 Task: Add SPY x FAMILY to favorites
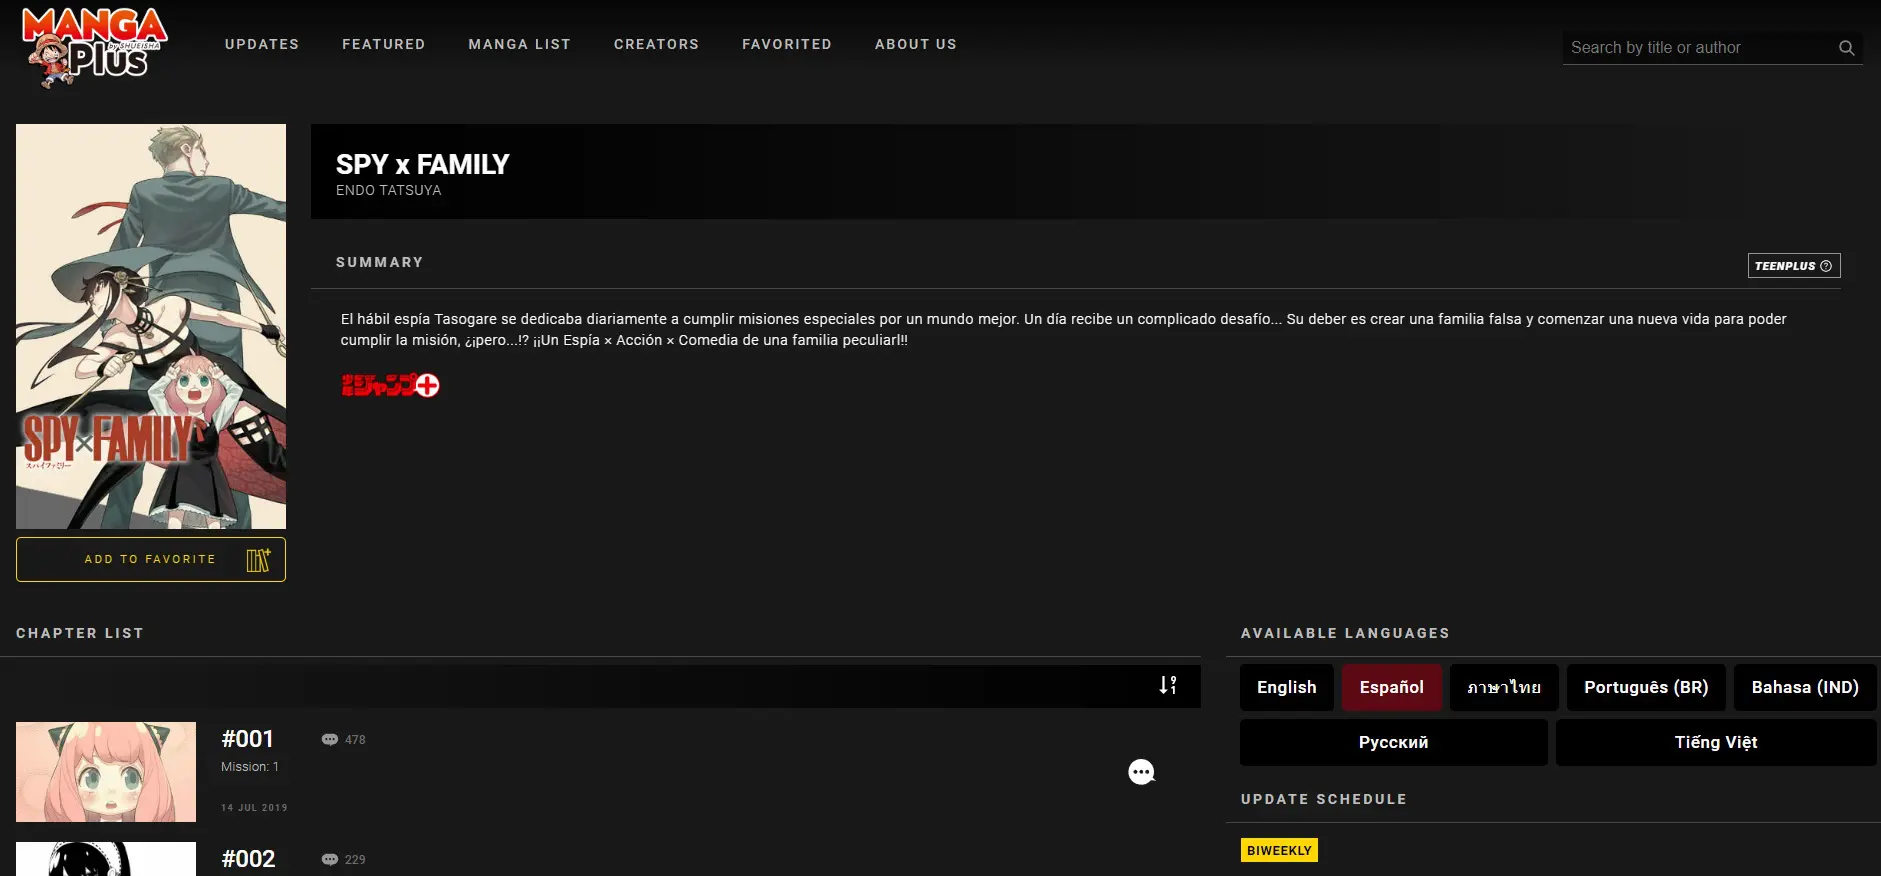click(151, 559)
